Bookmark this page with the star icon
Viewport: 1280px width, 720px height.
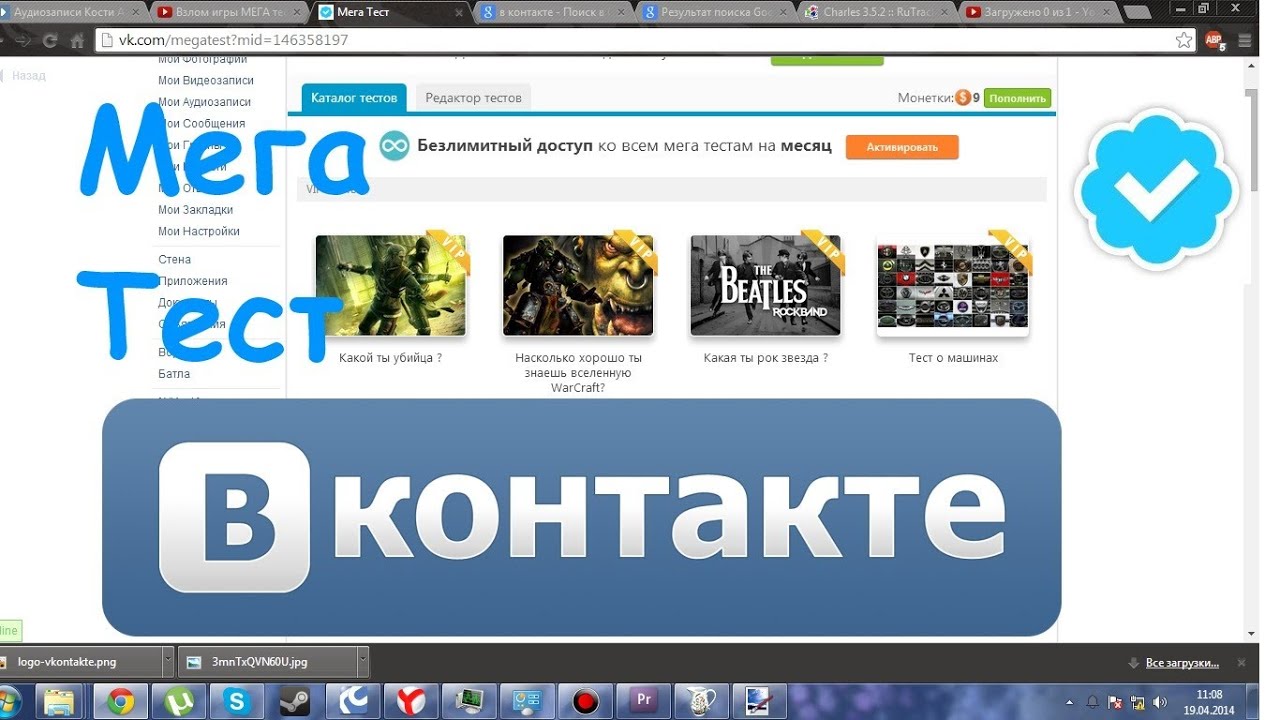point(1184,41)
